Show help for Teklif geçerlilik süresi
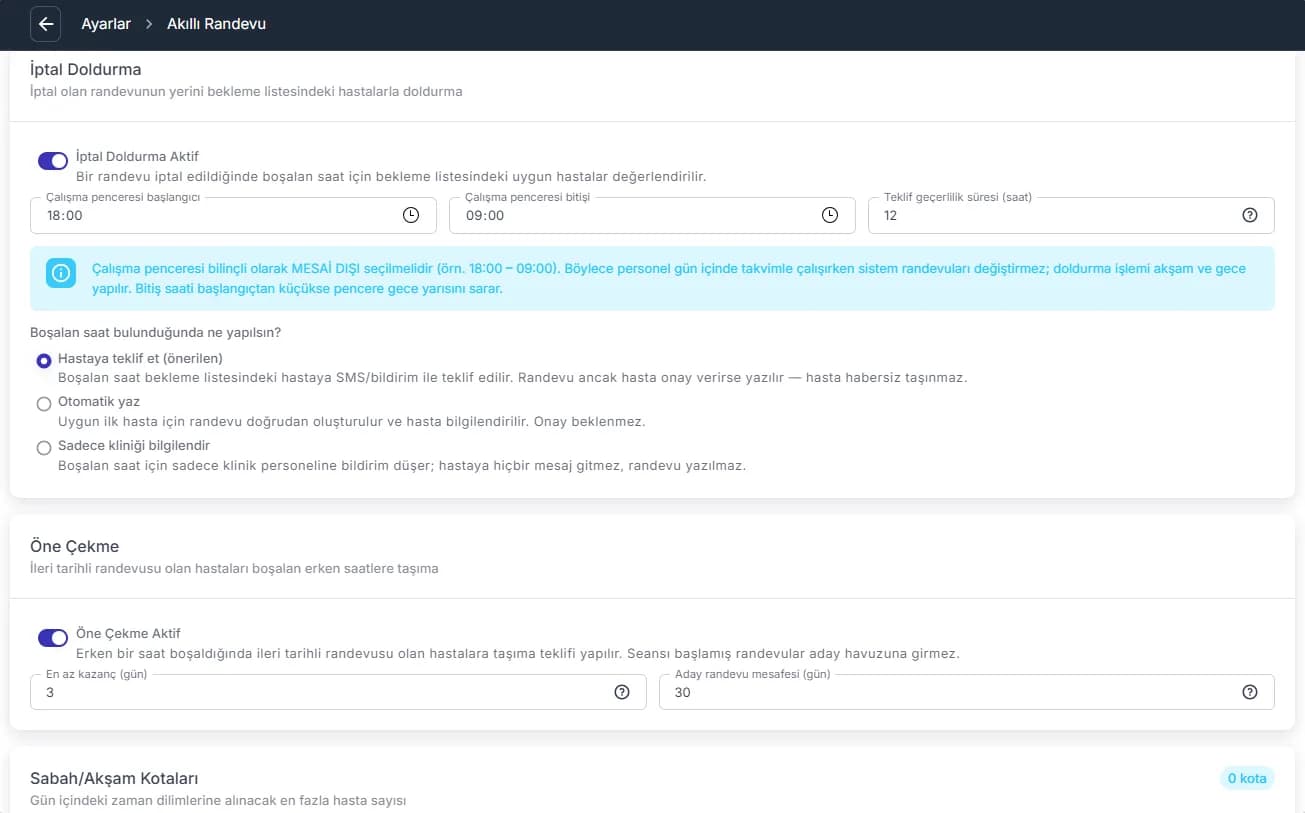Image resolution: width=1305 pixels, height=813 pixels. [1249, 215]
